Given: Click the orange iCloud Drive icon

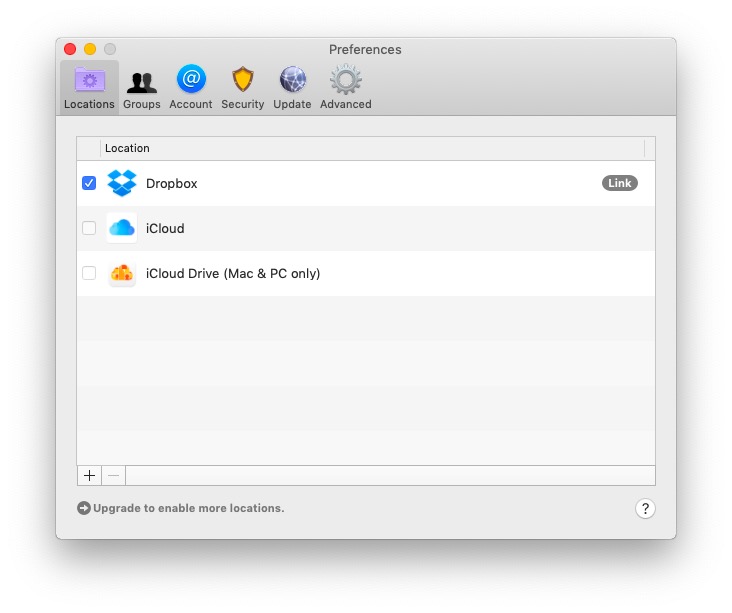Looking at the screenshot, I should 122,273.
